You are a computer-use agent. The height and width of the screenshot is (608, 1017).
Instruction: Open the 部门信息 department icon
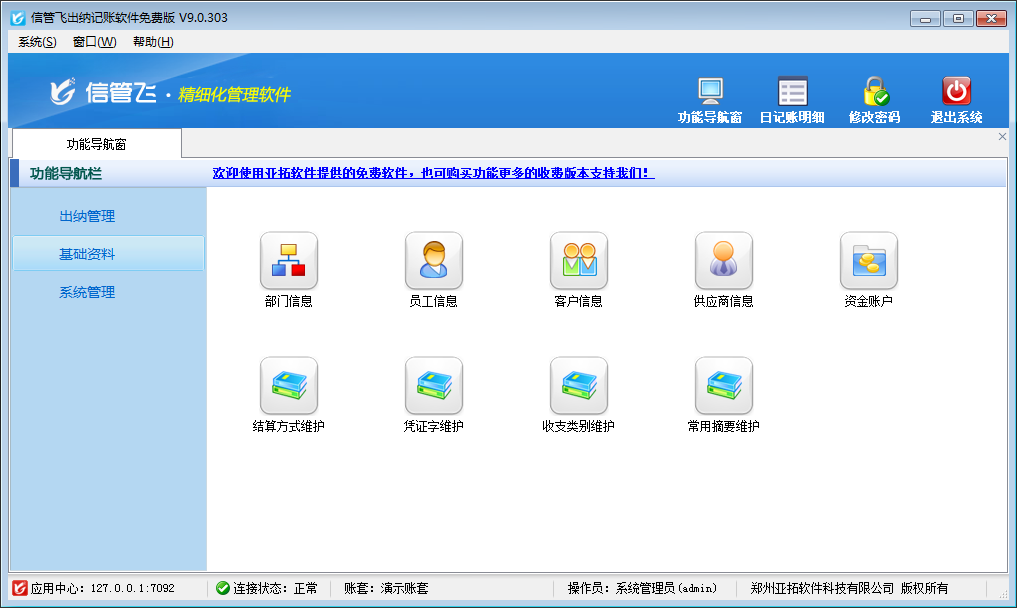coord(288,261)
